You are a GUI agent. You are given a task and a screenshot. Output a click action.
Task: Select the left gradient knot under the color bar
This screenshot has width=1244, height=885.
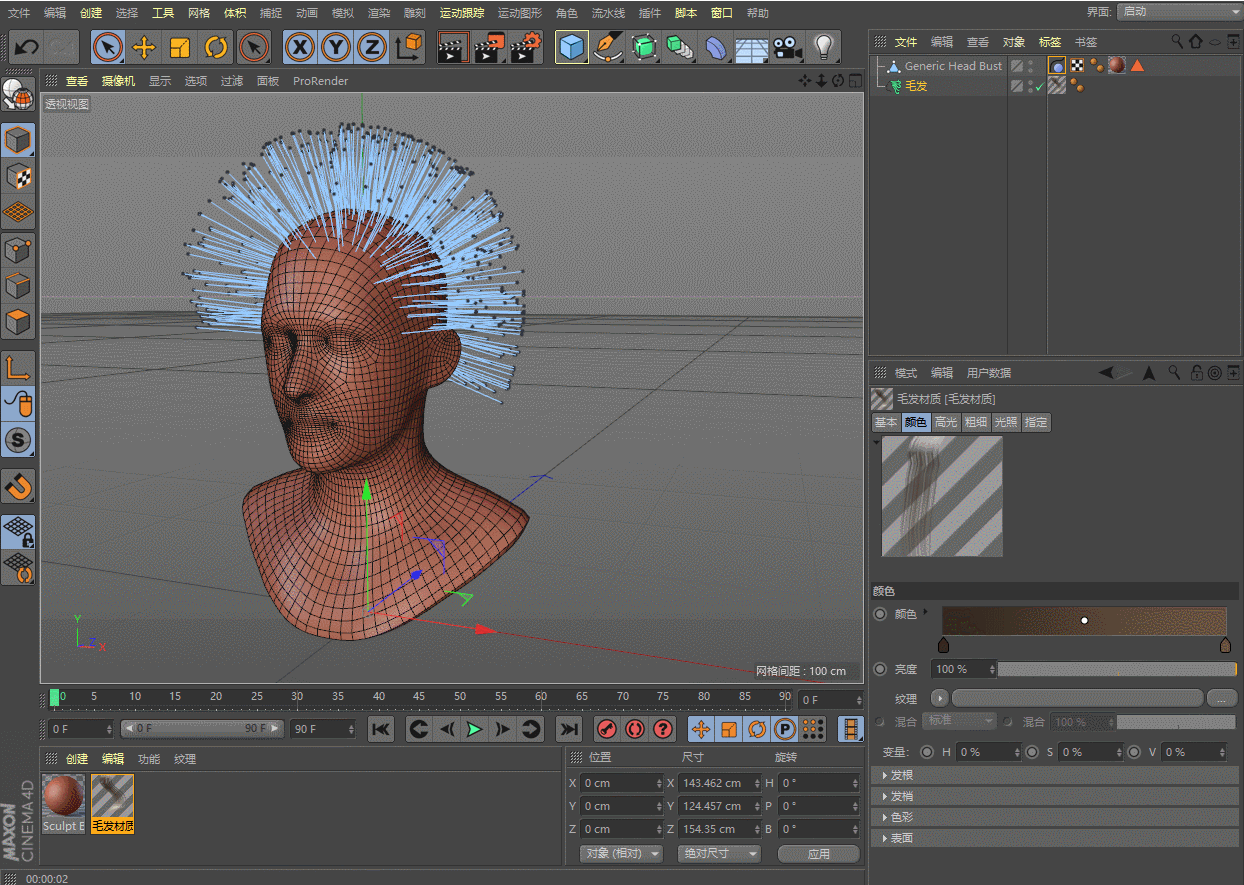[943, 646]
